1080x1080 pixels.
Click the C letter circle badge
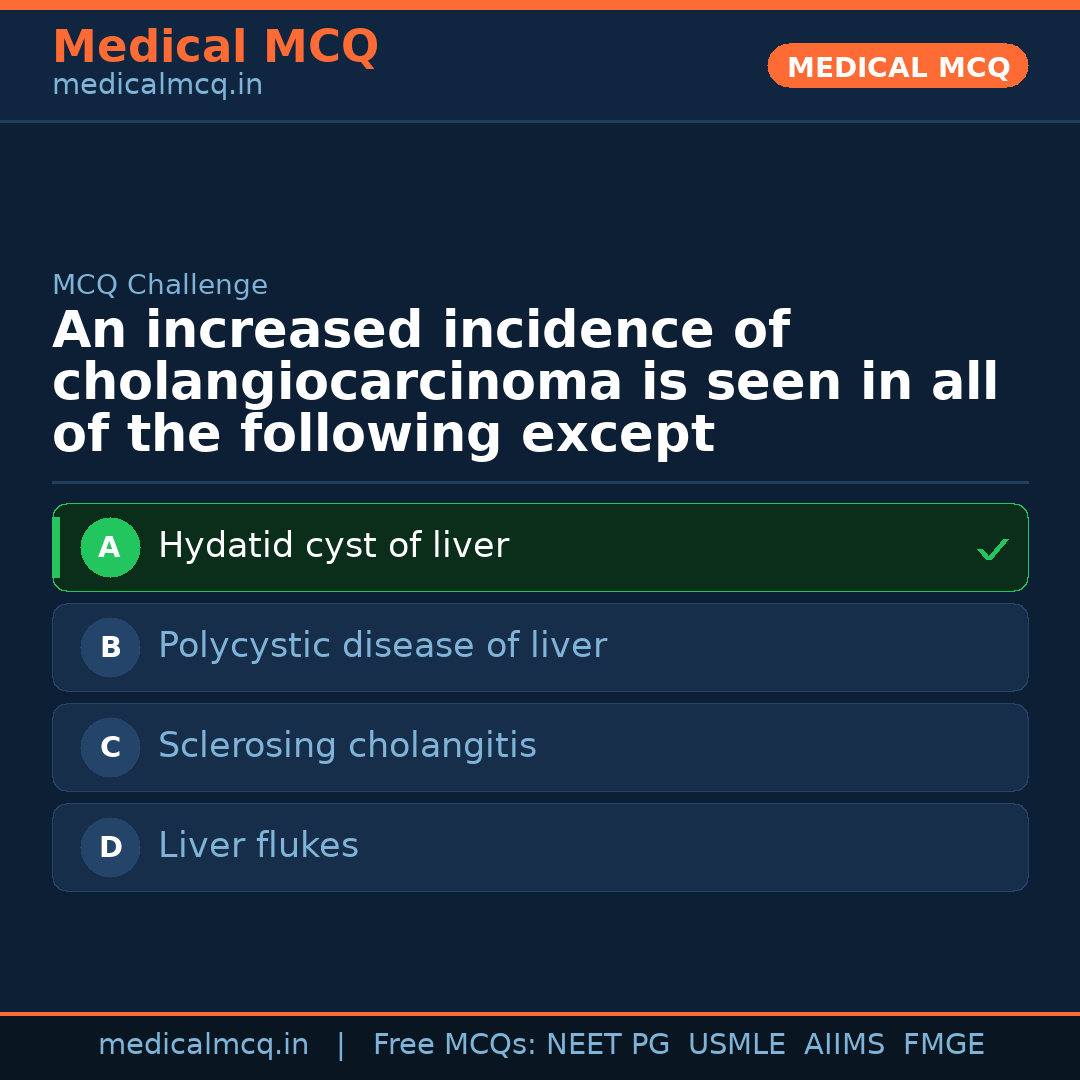coord(110,748)
